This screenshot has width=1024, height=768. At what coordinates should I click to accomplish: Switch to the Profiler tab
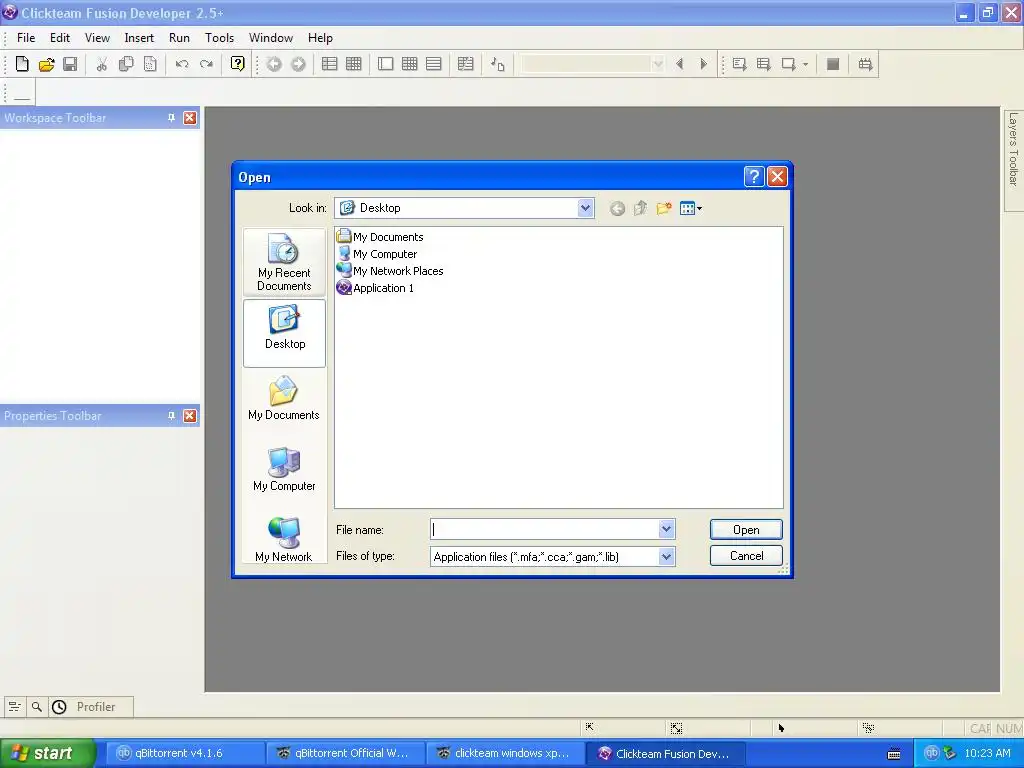pyautogui.click(x=91, y=707)
